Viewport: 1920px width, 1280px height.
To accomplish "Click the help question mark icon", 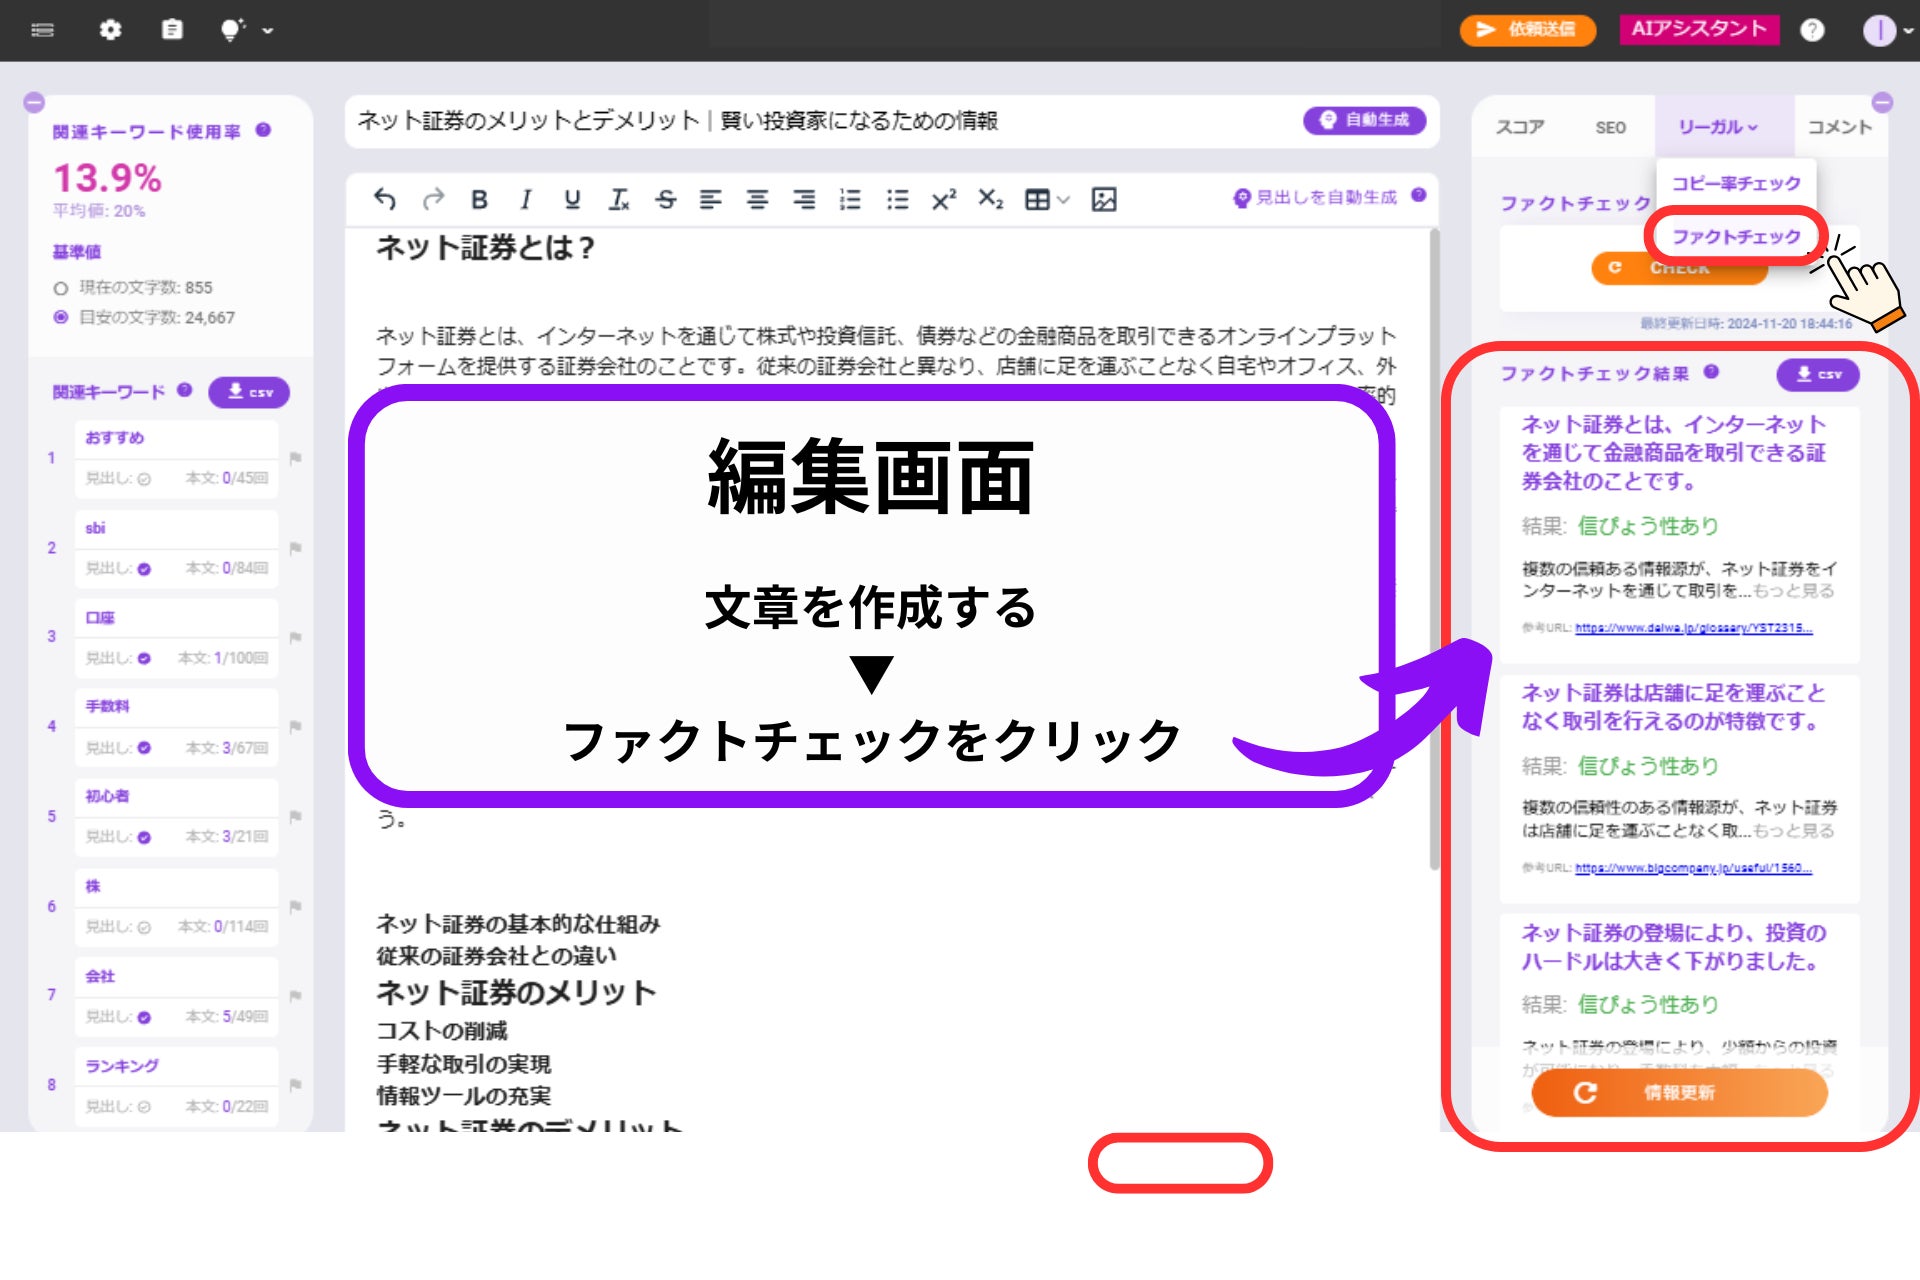I will [x=1812, y=30].
